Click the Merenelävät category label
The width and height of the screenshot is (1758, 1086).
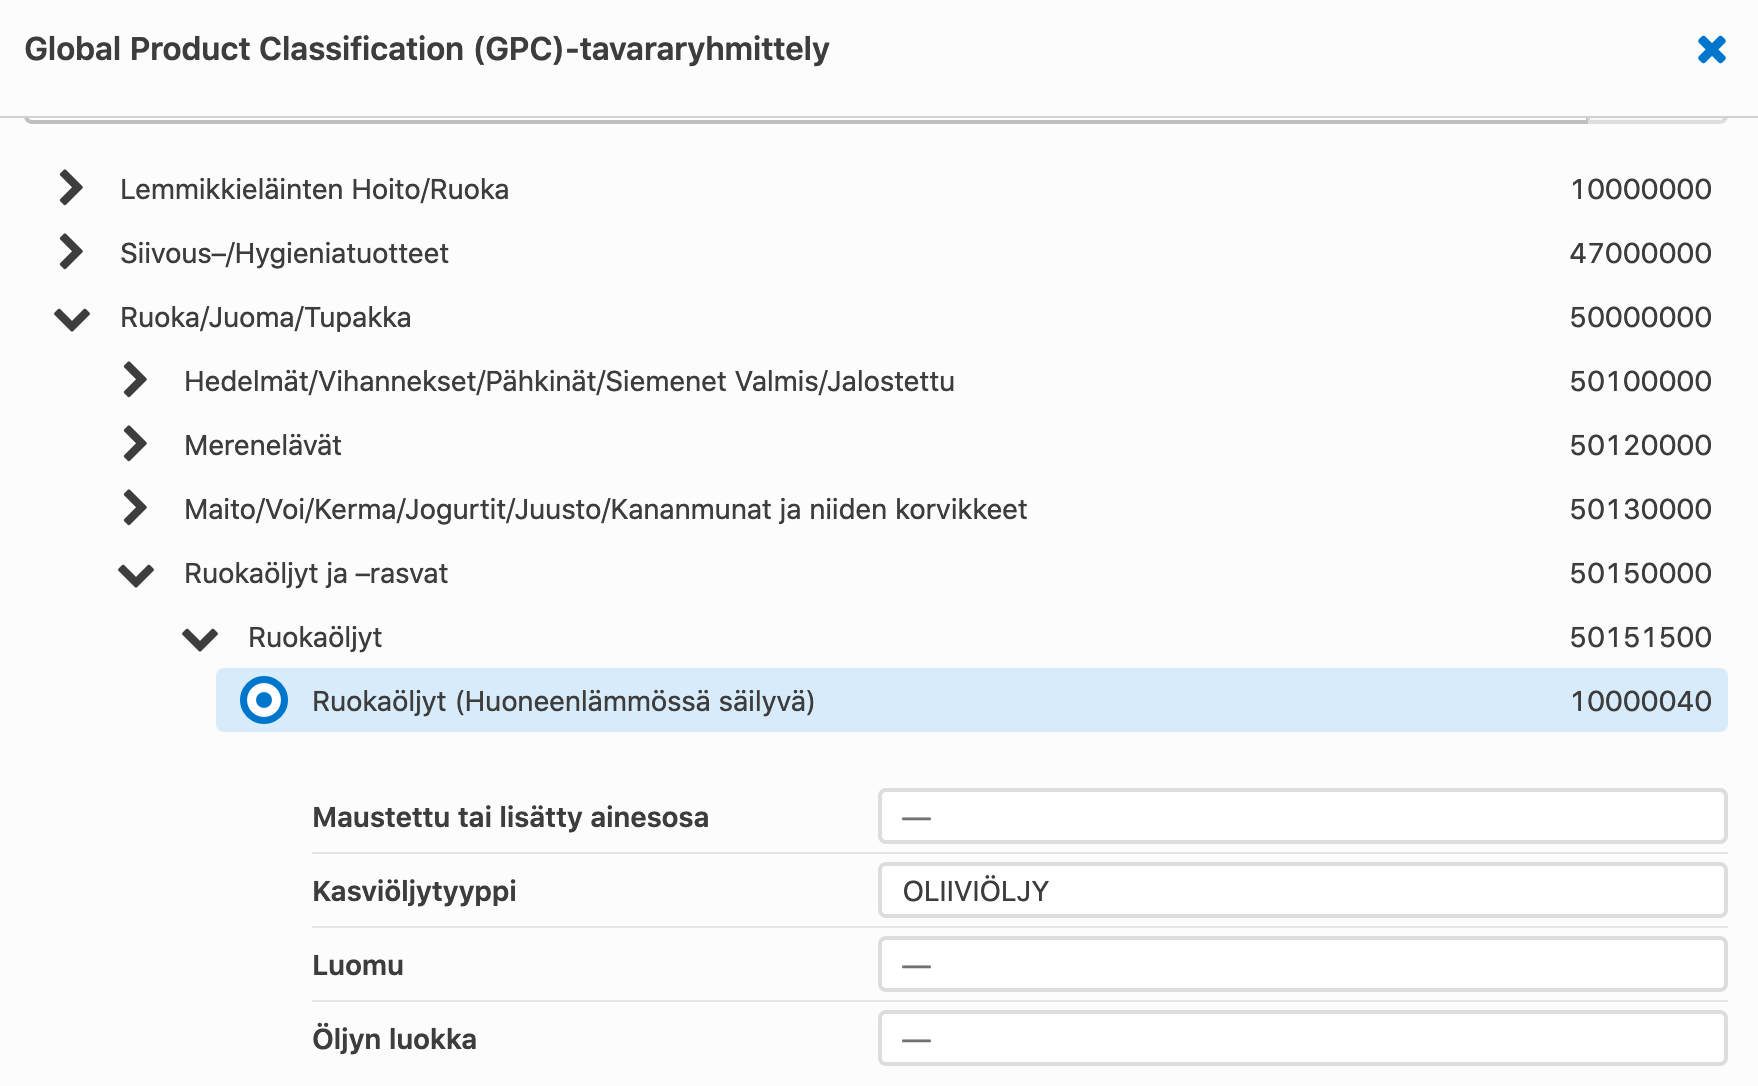(263, 445)
